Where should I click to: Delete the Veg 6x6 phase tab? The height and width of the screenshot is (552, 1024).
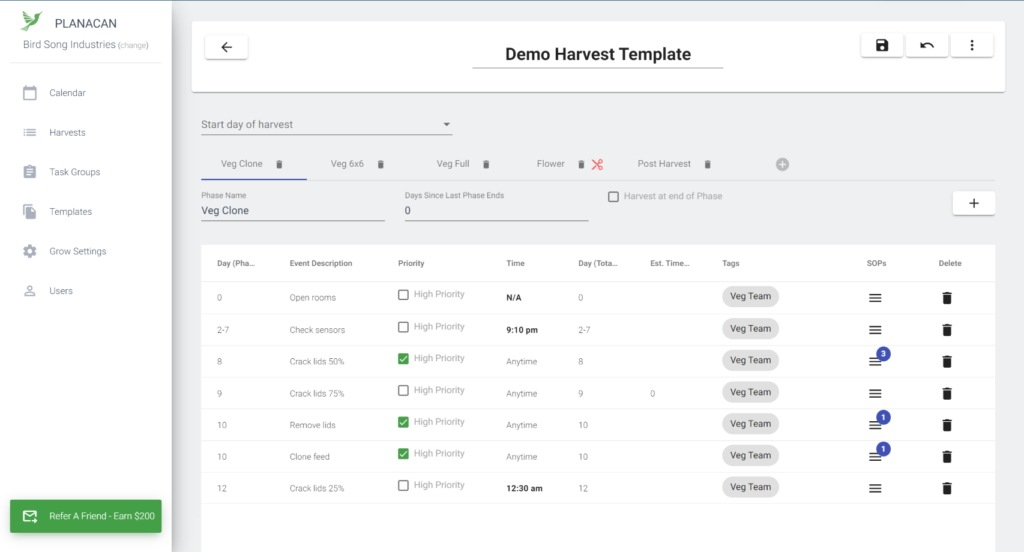[381, 165]
